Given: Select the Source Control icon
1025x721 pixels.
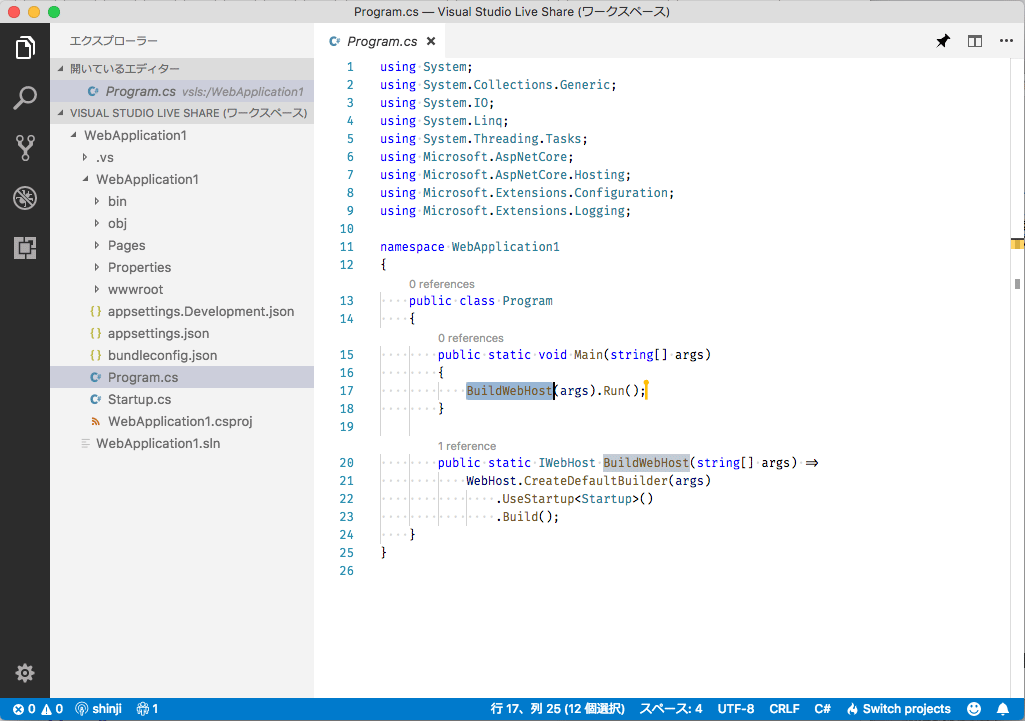Looking at the screenshot, I should click(25, 147).
